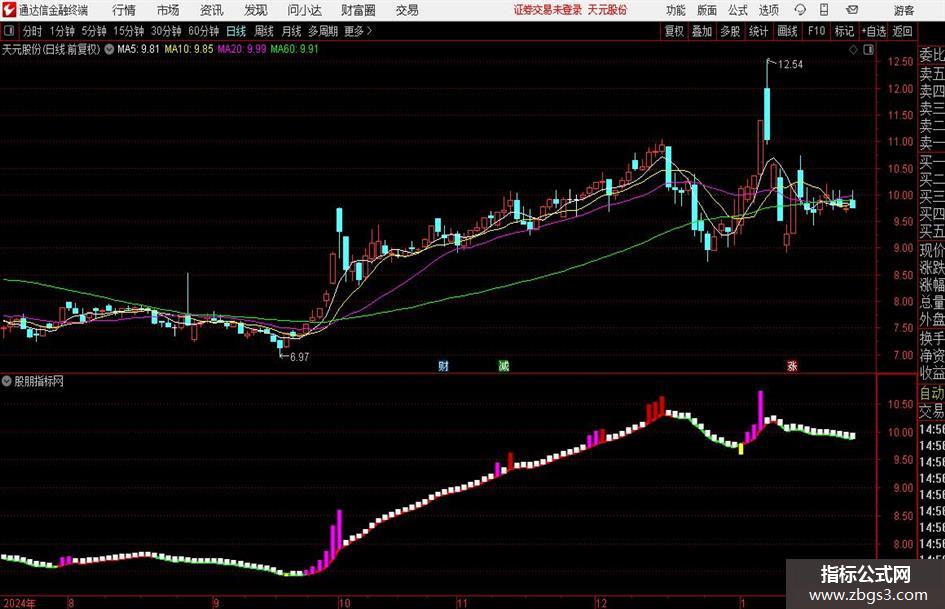Switch to 月线 monthly period
The image size is (945, 609).
[292, 31]
